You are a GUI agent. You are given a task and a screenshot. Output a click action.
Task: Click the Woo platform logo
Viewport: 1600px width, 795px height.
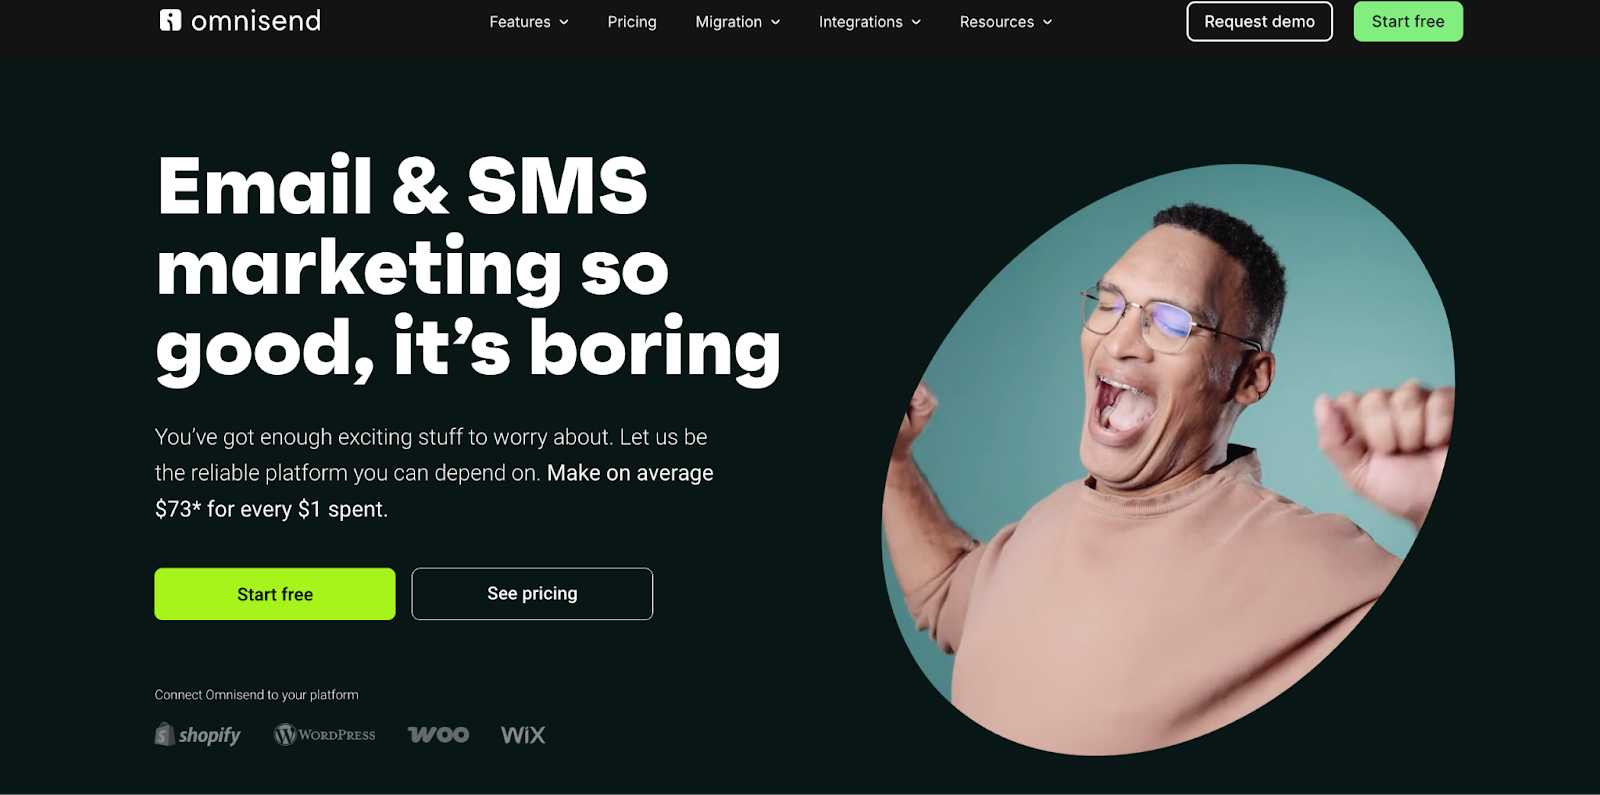click(x=439, y=735)
